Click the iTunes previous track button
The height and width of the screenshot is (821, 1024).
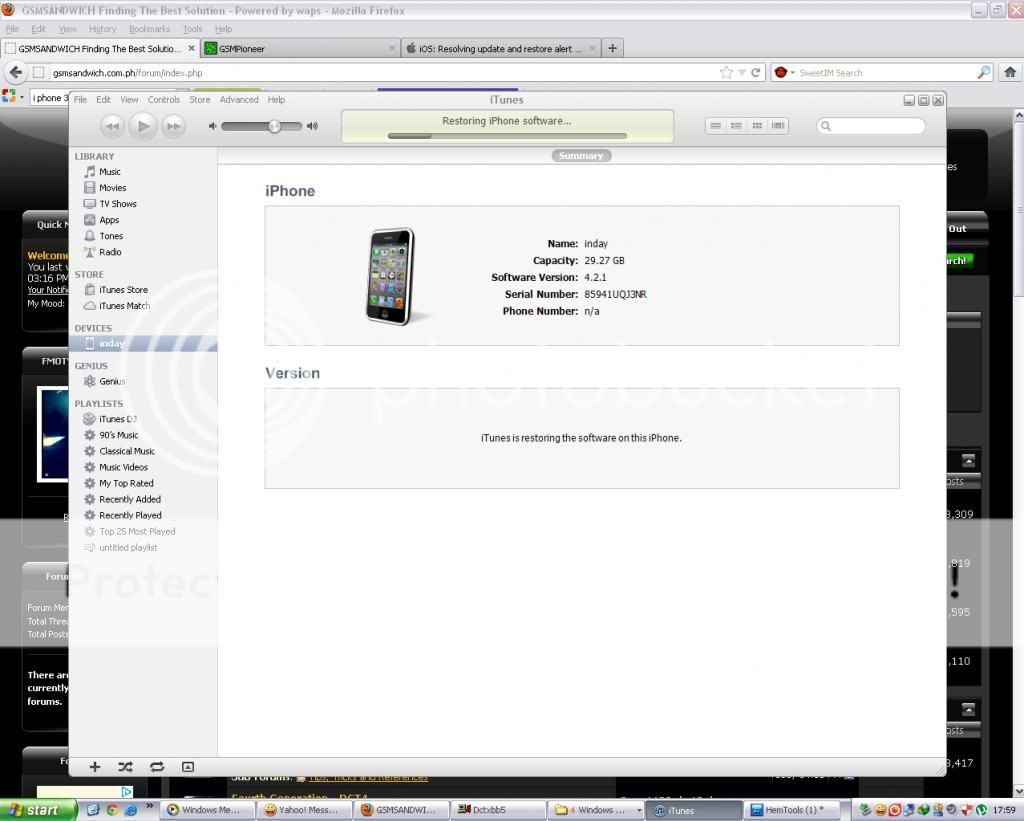[x=112, y=126]
